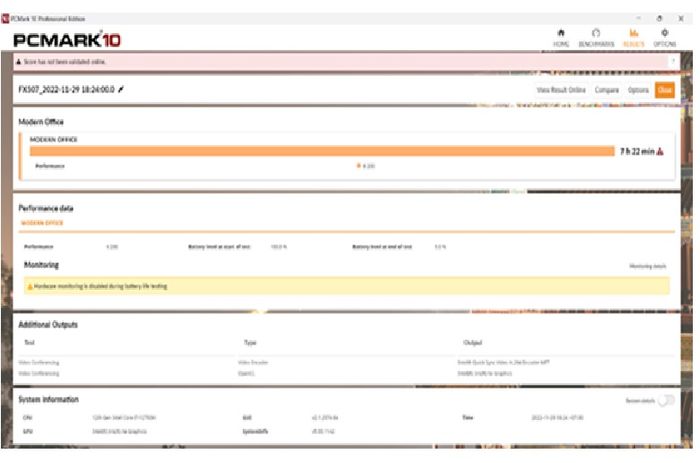This screenshot has width=700, height=463.
Task: Click the PCMark 10 title bar icon
Action: tap(5, 18)
